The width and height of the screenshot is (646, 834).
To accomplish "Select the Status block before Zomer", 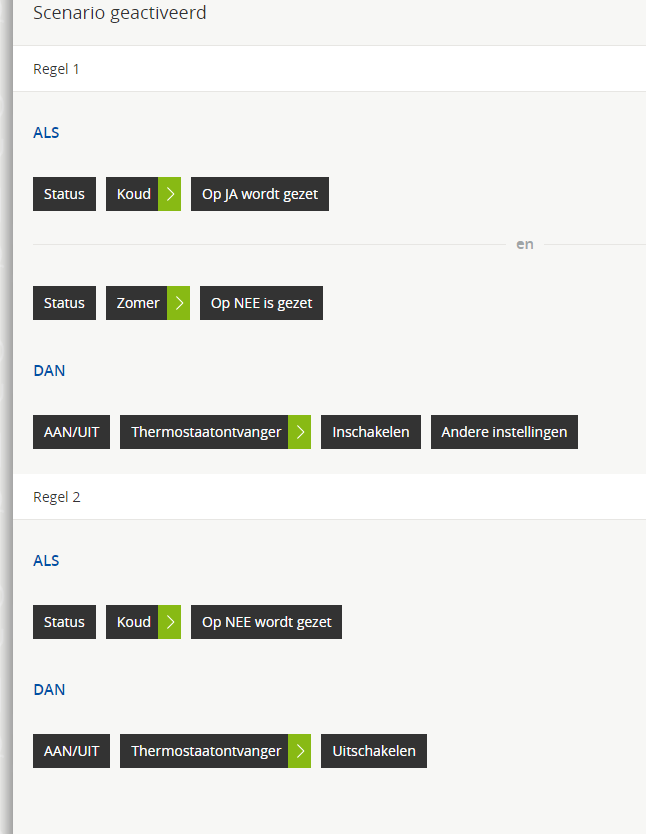I will point(64,303).
